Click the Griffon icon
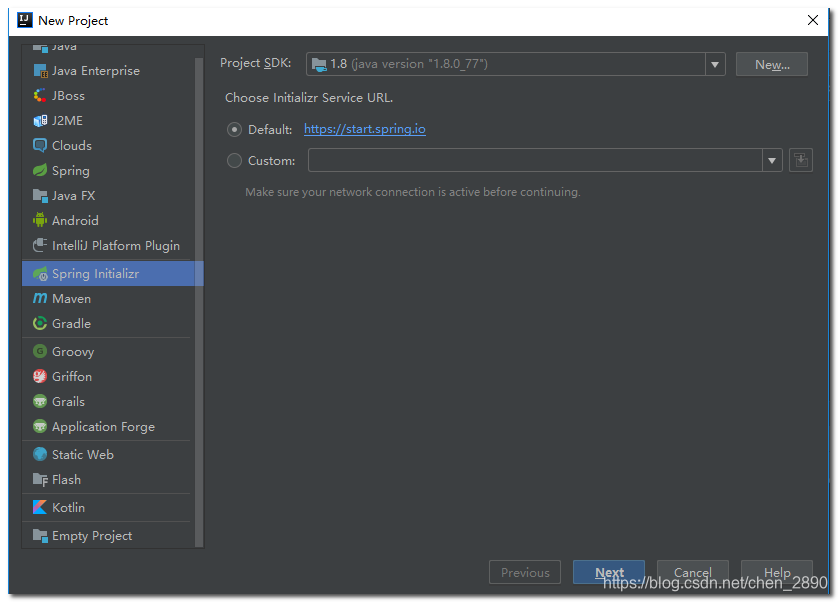838x602 pixels. point(40,376)
